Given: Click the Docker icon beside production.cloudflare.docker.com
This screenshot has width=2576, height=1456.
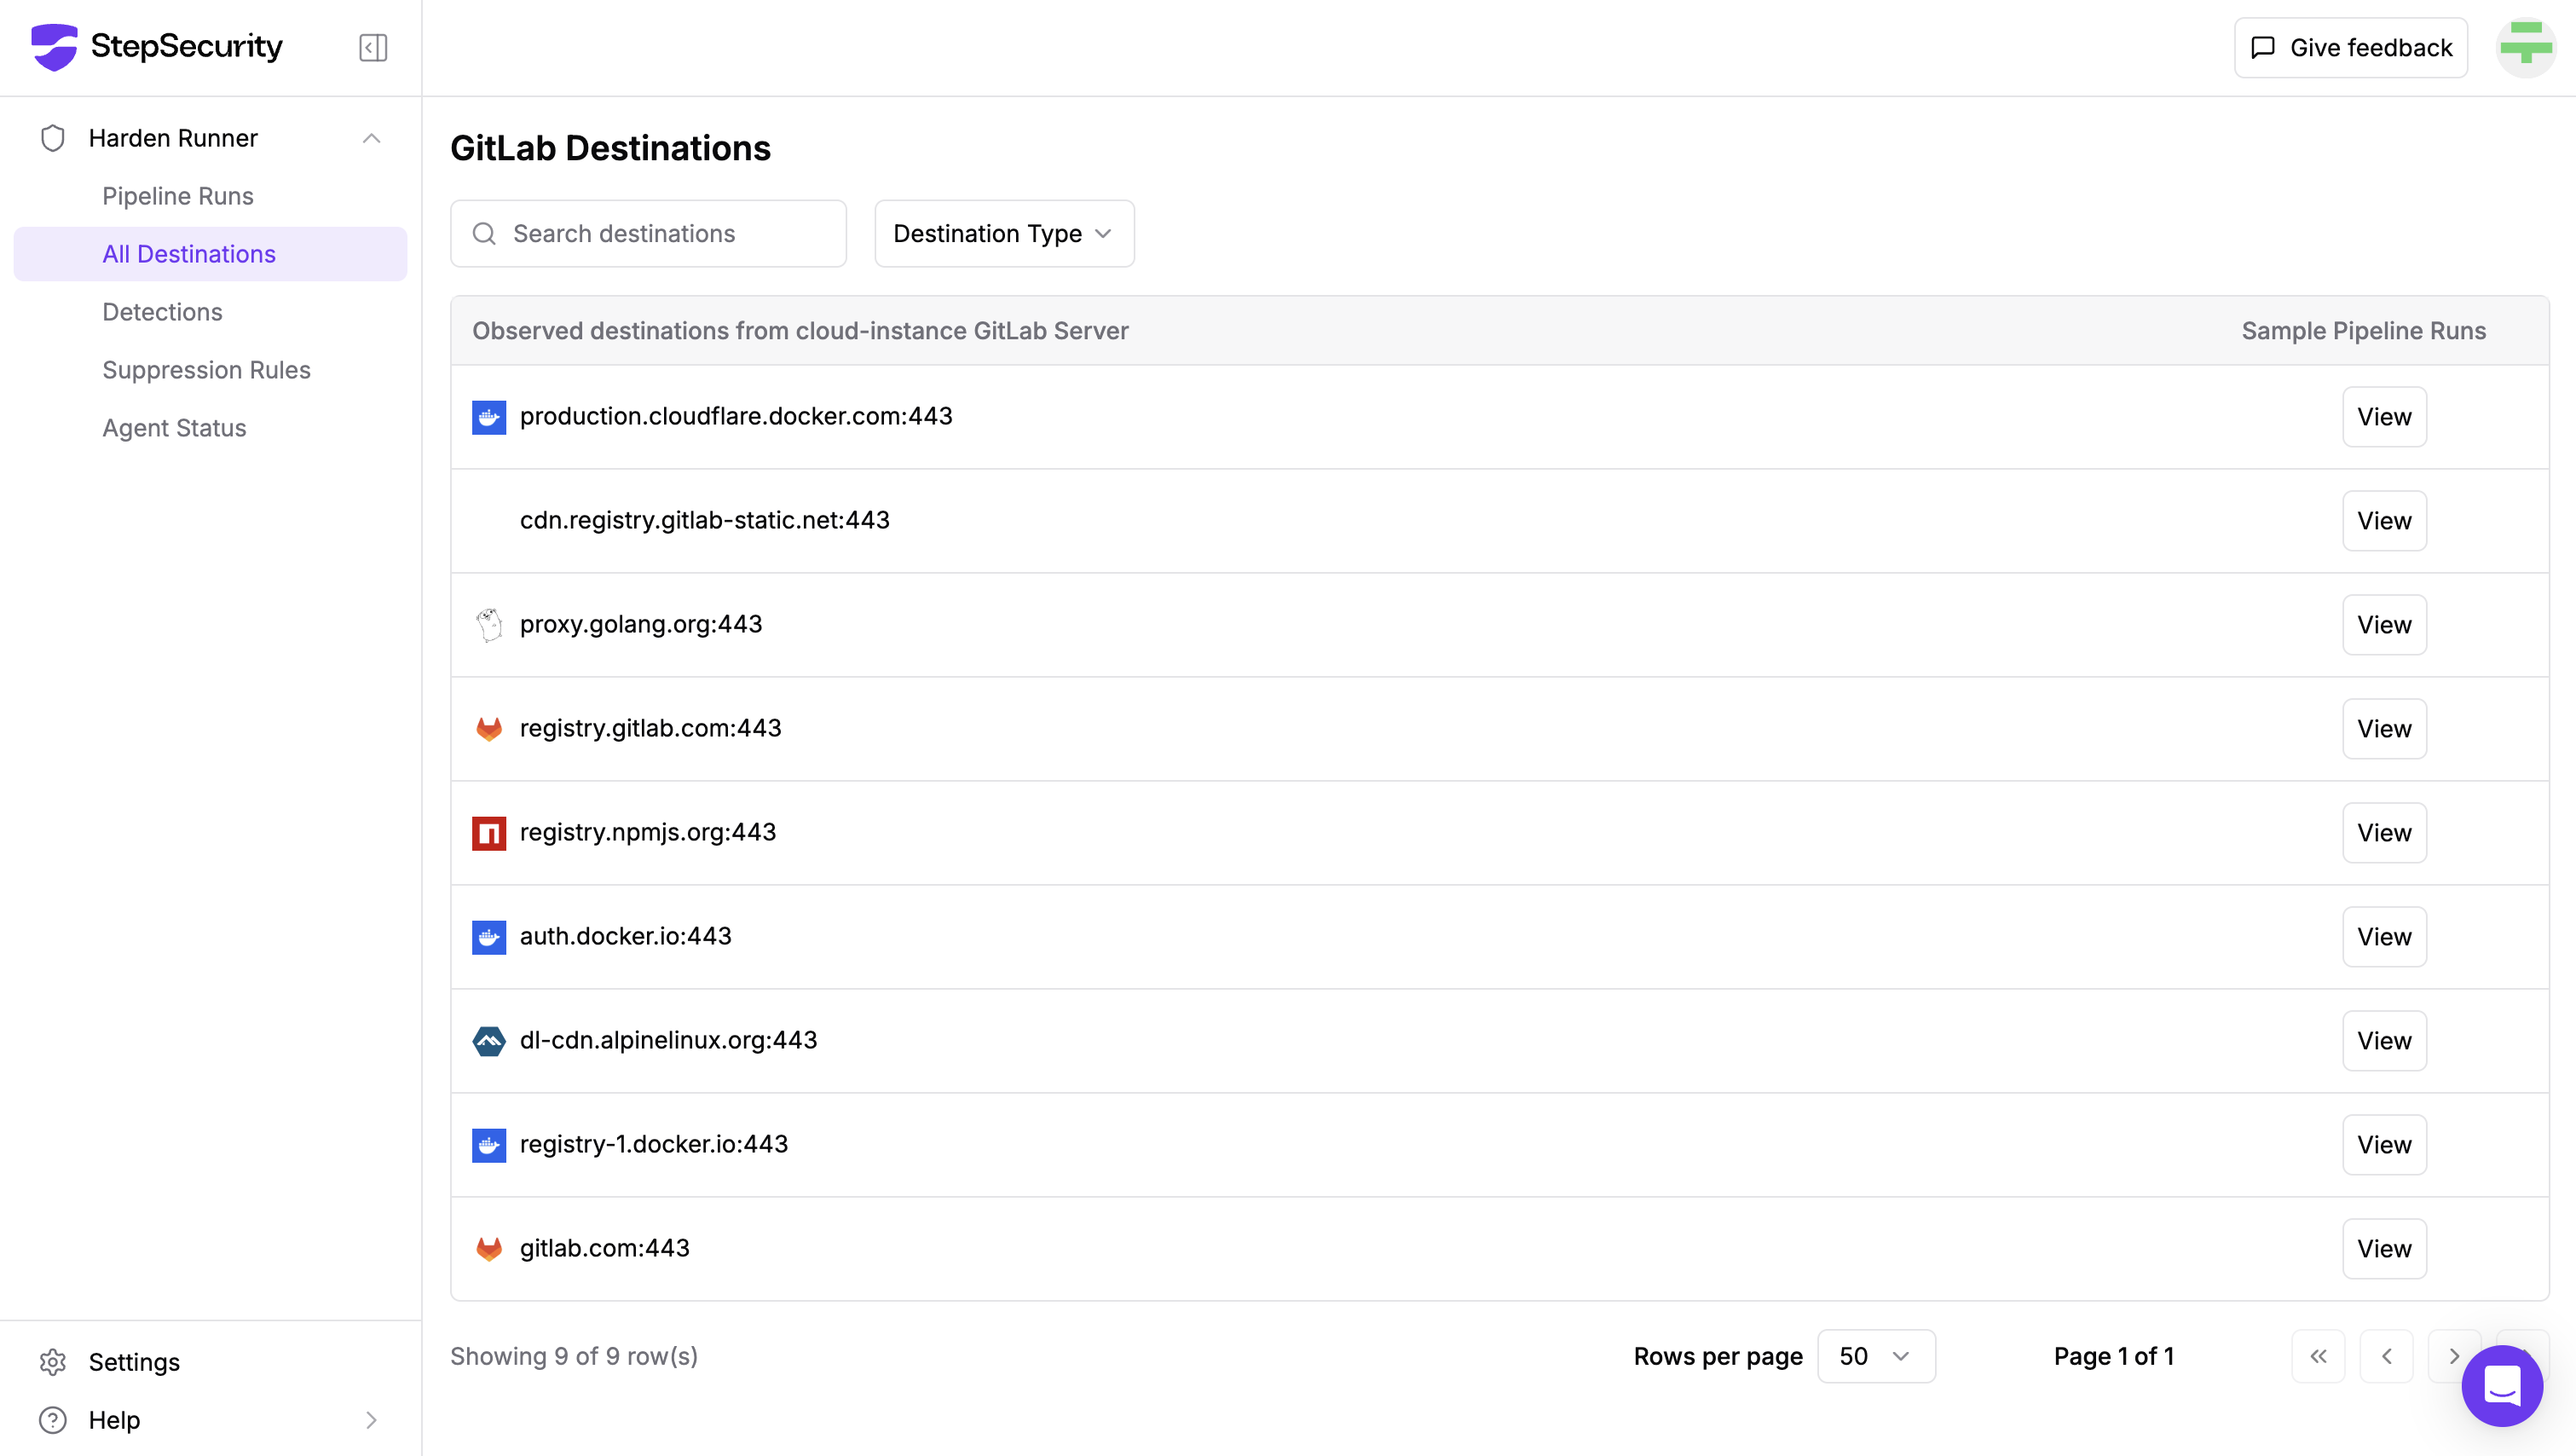Looking at the screenshot, I should click(489, 417).
